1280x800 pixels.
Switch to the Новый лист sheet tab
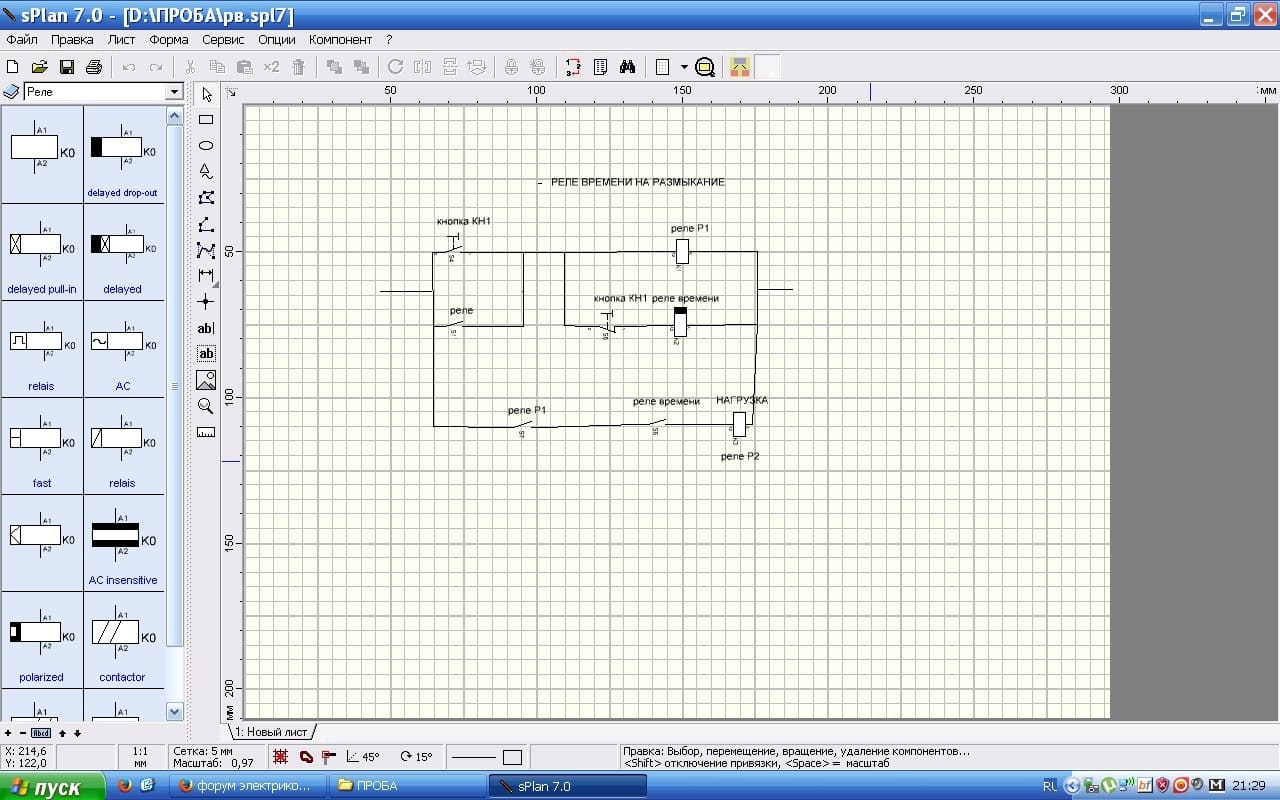tap(271, 732)
